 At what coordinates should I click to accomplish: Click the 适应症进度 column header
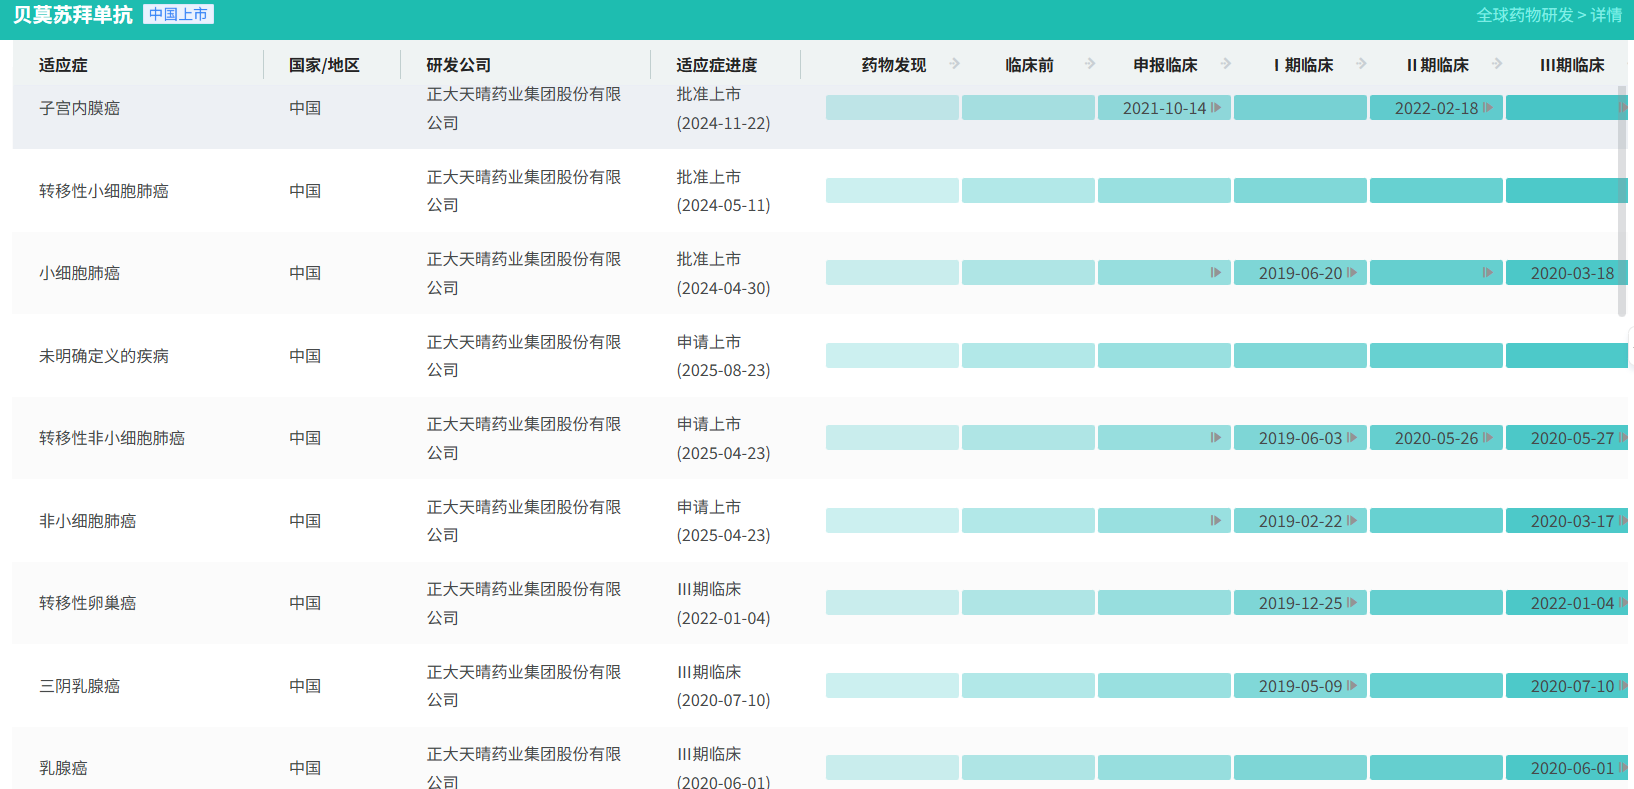716,65
